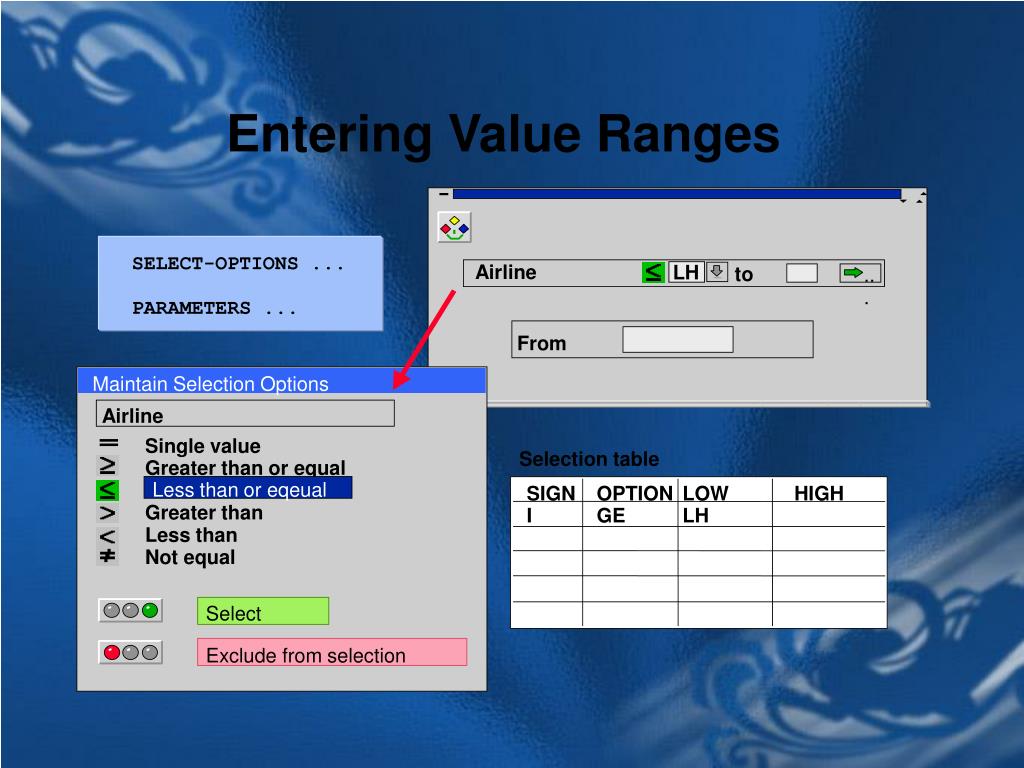The width and height of the screenshot is (1024, 768).
Task: Click the OPTION column header
Action: click(x=634, y=492)
